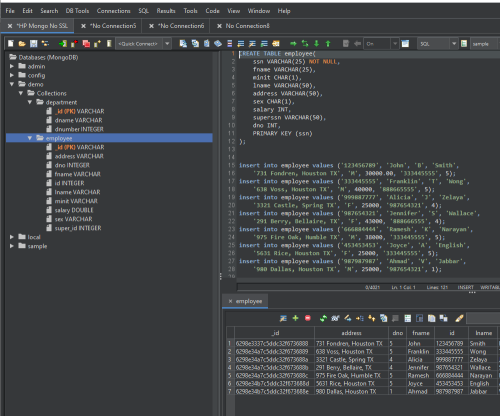
Task: Click the green up arrow toolbar icon
Action: point(328,44)
